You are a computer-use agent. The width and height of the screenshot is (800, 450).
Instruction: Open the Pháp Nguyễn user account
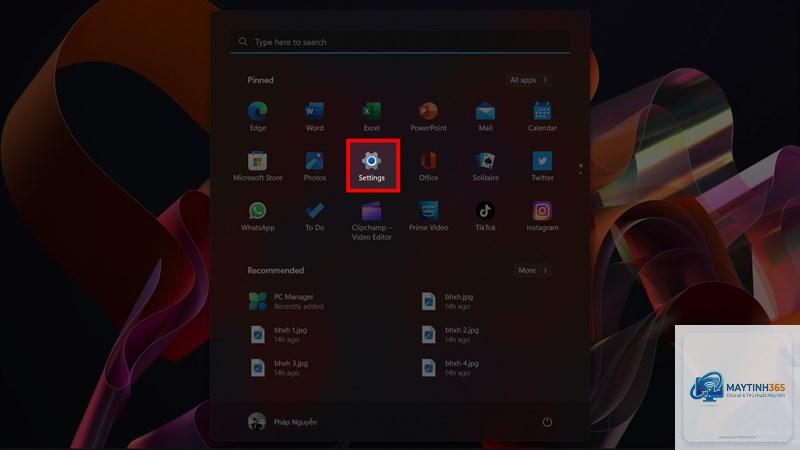[x=283, y=422]
